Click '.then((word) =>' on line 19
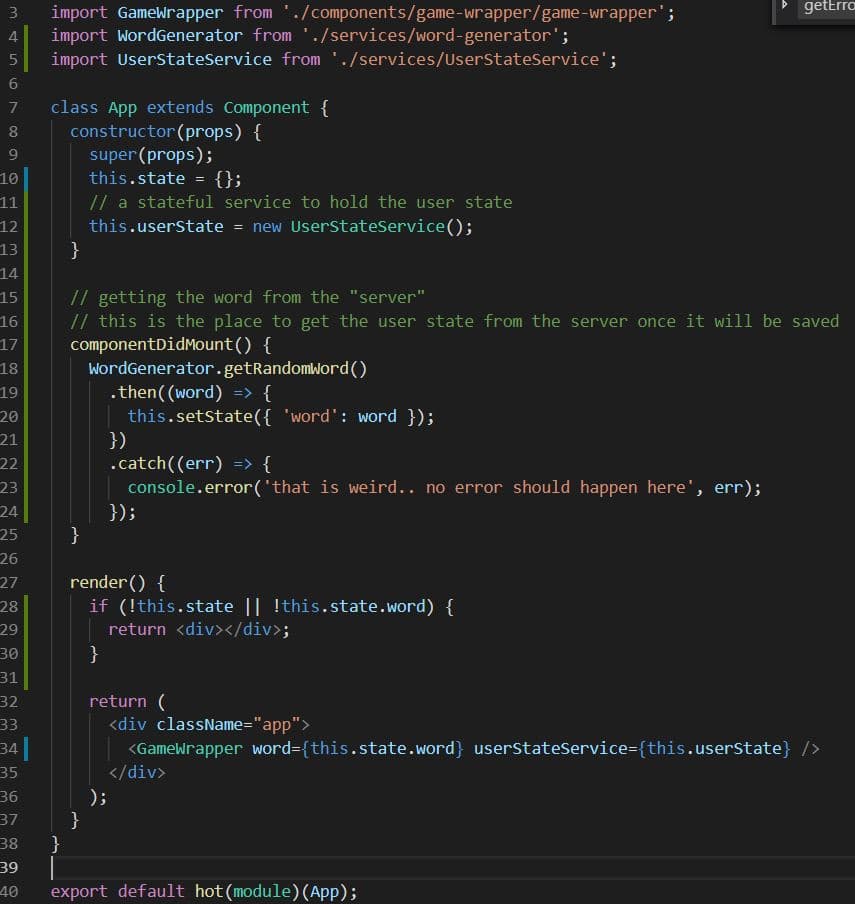The image size is (855, 904). 180,393
